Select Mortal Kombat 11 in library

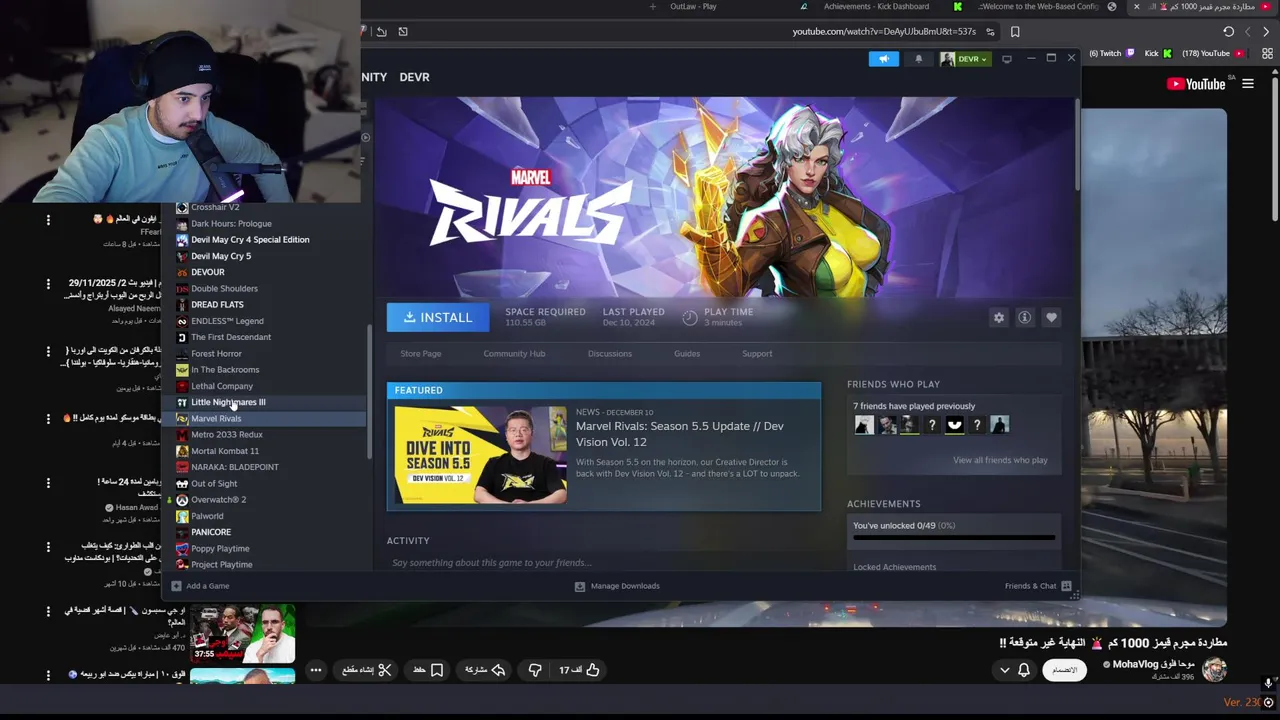pos(225,451)
